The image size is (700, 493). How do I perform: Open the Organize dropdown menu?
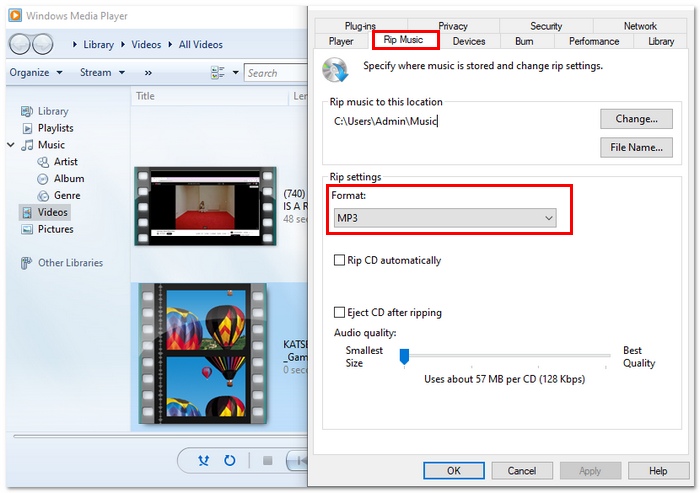pos(36,72)
